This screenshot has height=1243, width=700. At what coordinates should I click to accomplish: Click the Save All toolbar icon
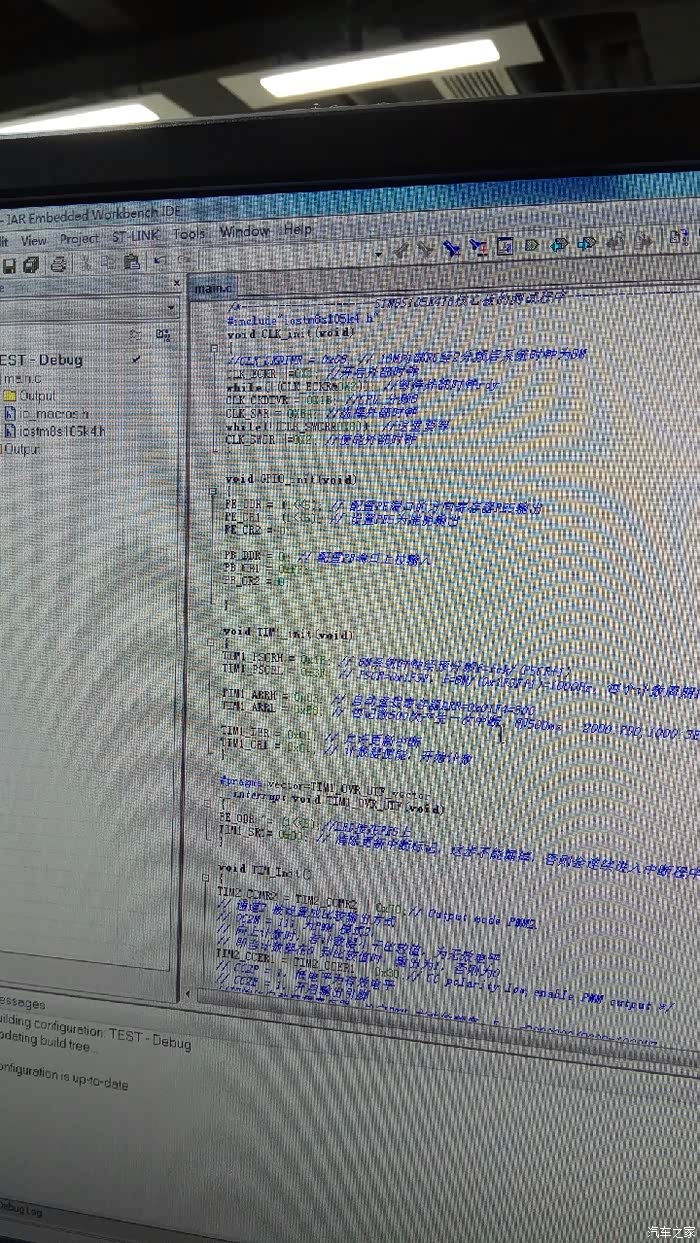(x=32, y=265)
